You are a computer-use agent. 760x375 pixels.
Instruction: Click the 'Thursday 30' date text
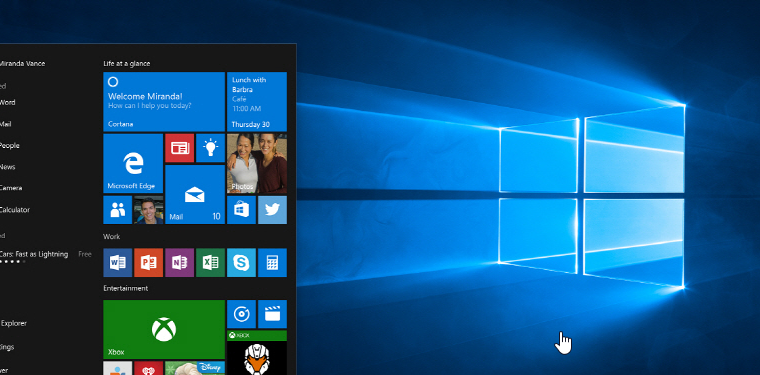(x=251, y=125)
